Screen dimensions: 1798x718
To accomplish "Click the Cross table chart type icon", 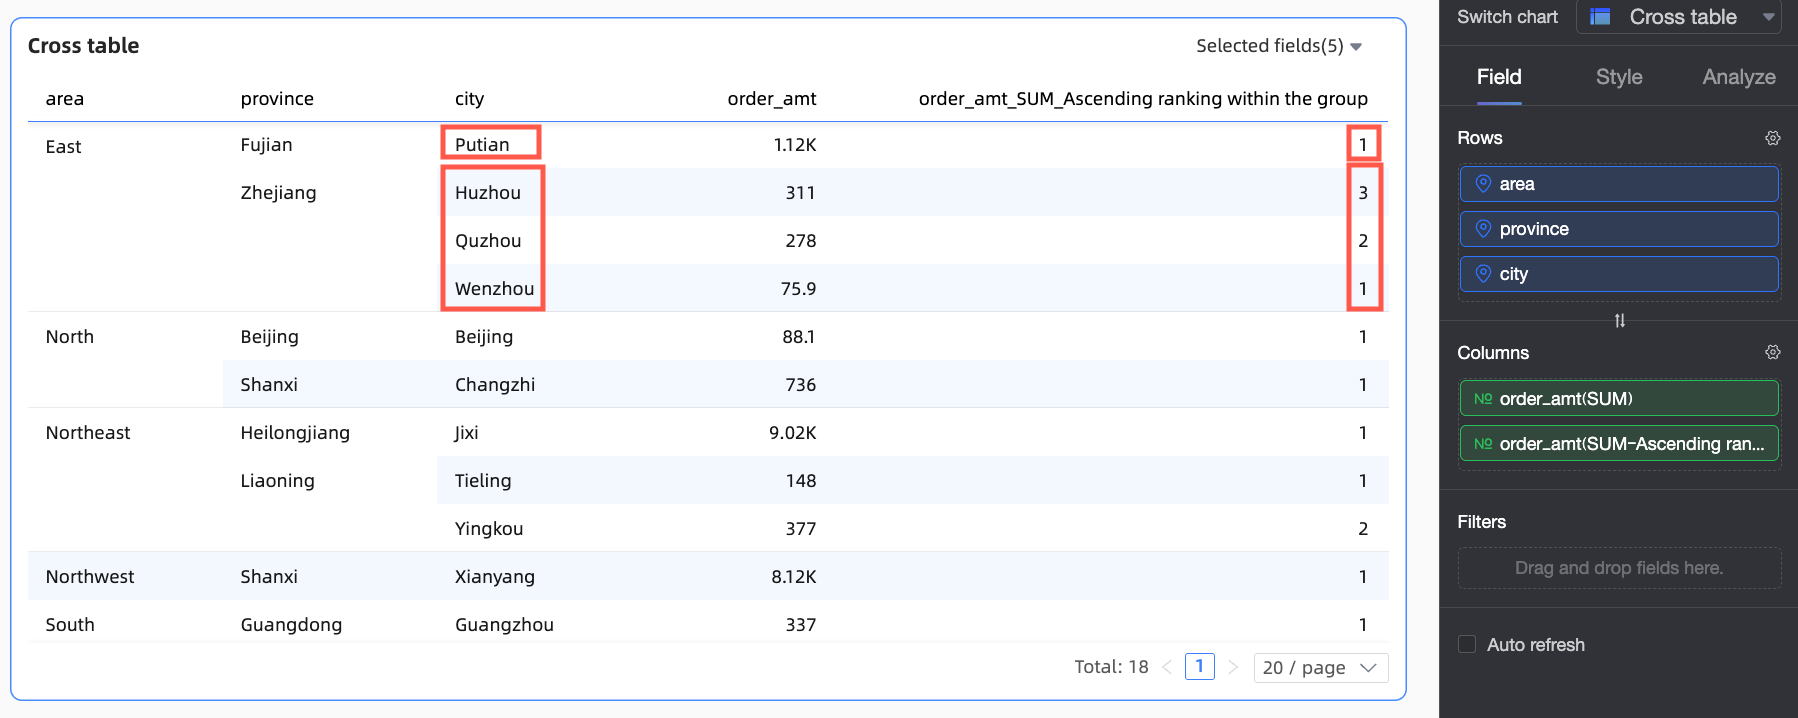I will [x=1600, y=17].
